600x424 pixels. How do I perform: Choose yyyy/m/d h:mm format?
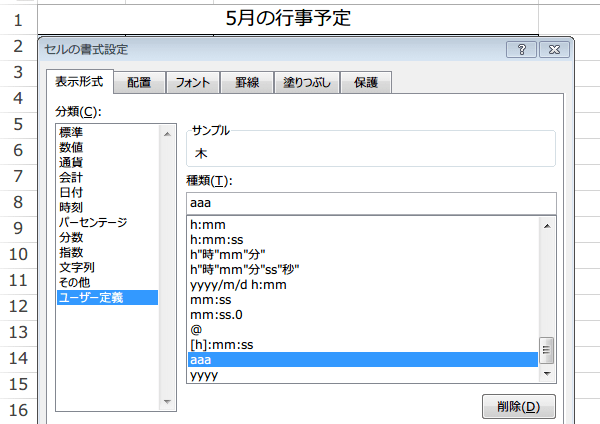(363, 285)
